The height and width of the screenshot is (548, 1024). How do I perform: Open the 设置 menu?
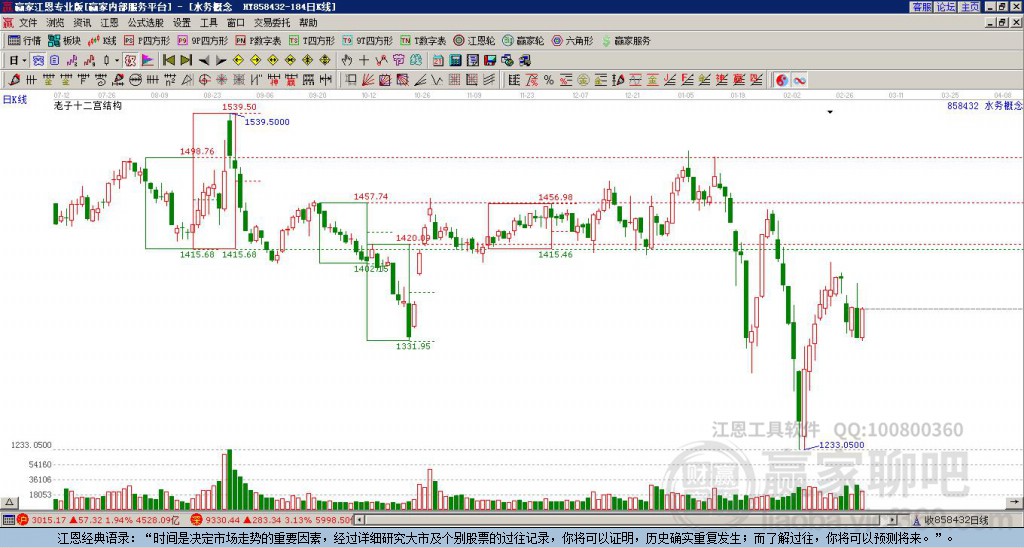(x=182, y=23)
